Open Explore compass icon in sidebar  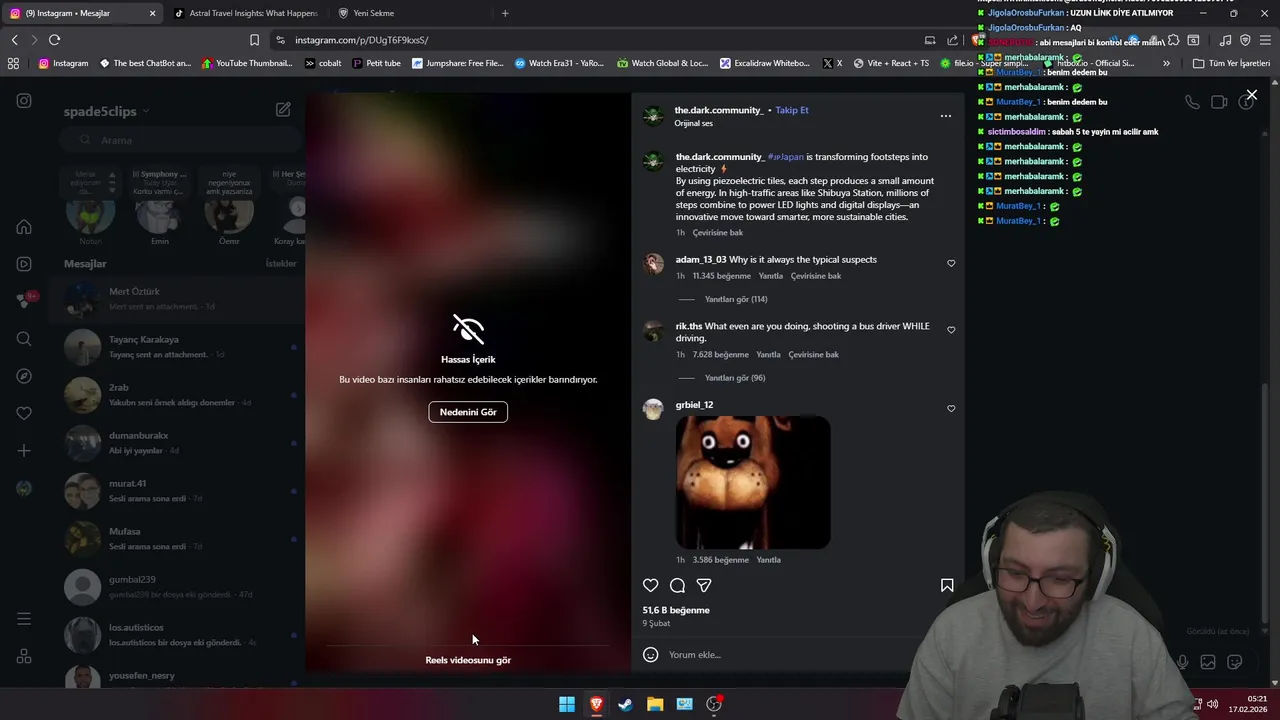[24, 376]
